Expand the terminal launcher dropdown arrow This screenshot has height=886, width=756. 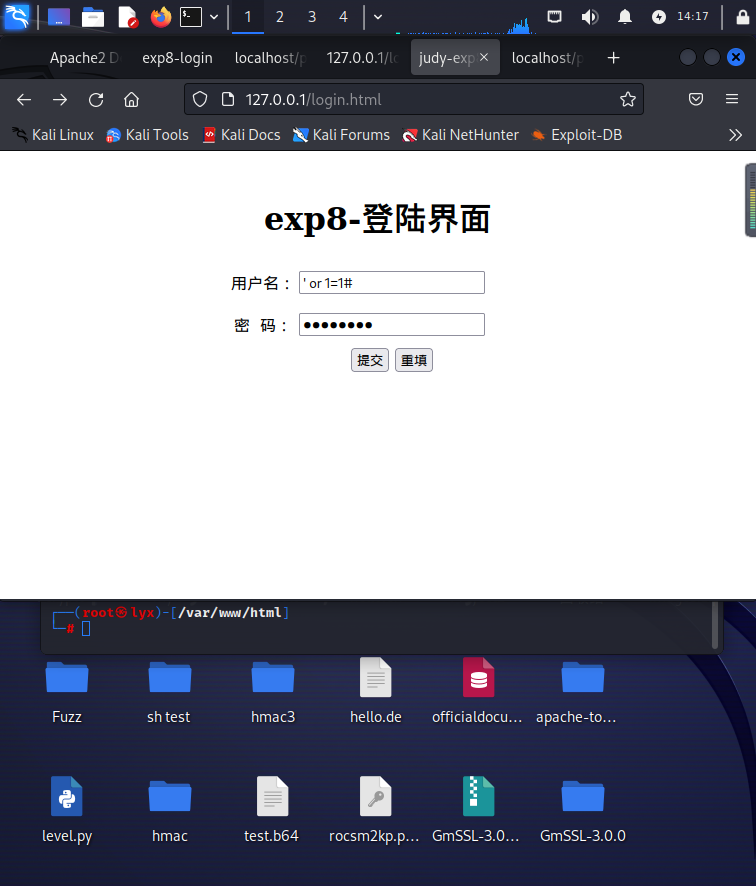pyautogui.click(x=214, y=17)
